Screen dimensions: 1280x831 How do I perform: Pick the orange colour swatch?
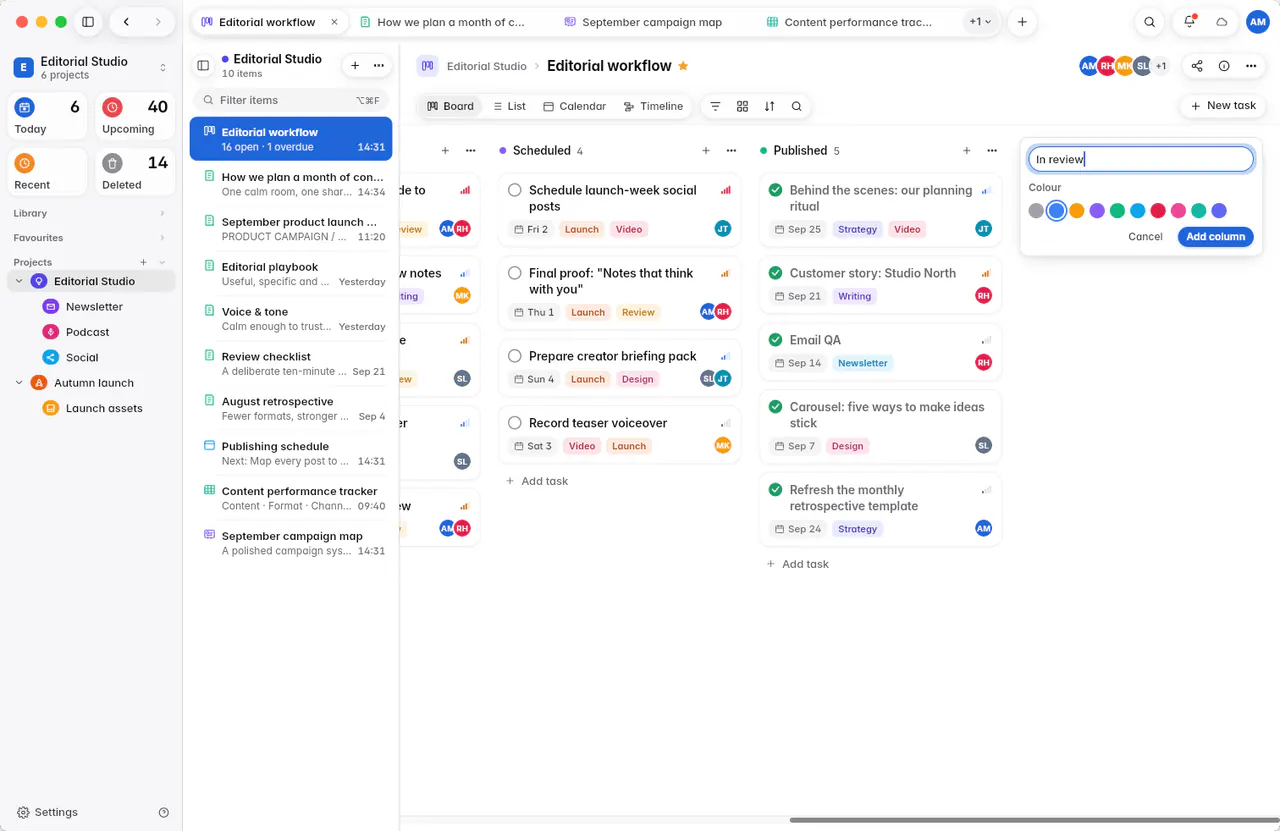pyautogui.click(x=1077, y=211)
